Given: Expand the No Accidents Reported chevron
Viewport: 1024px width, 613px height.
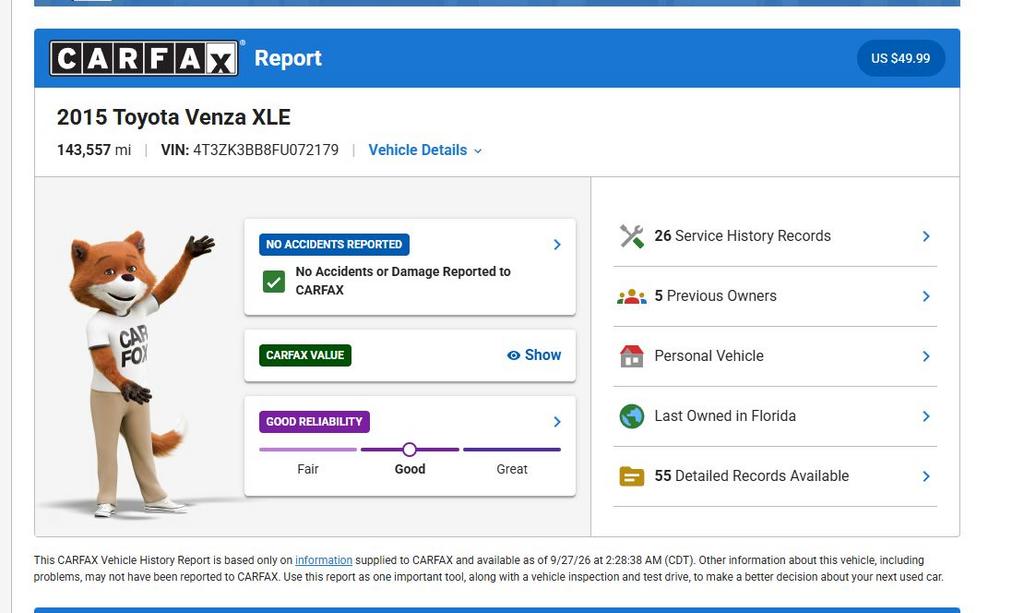Looking at the screenshot, I should (x=557, y=244).
